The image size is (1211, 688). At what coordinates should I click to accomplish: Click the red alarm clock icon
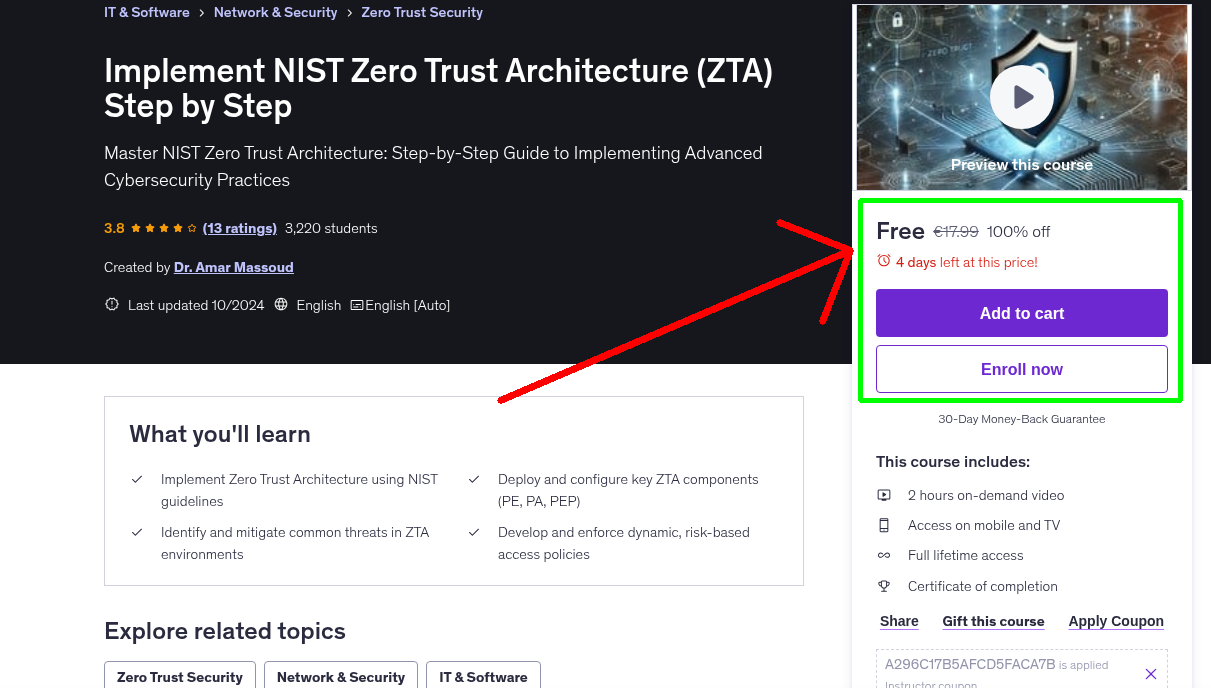click(x=884, y=260)
